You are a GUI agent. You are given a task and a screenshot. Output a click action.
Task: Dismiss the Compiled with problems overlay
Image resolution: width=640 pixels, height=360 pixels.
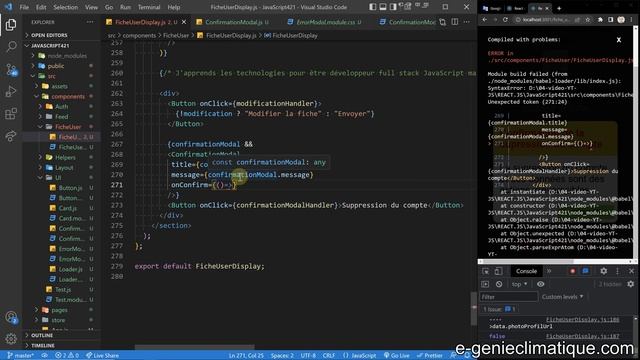(619, 40)
